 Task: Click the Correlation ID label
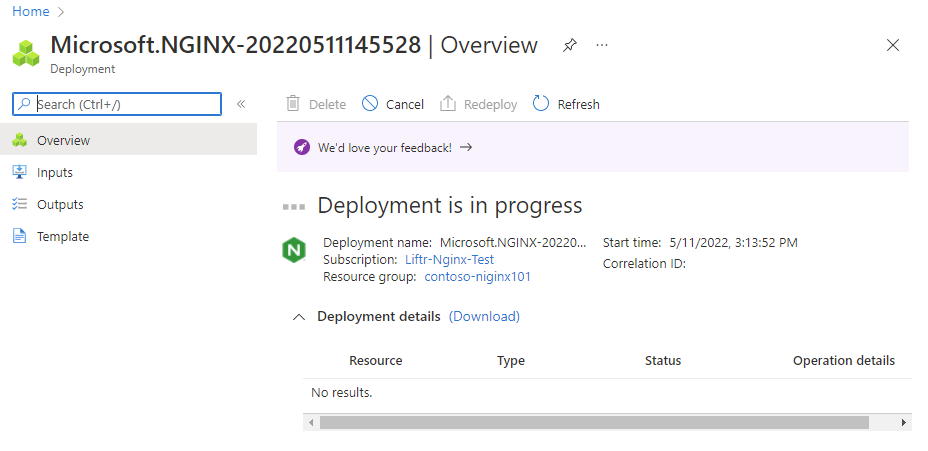click(645, 264)
